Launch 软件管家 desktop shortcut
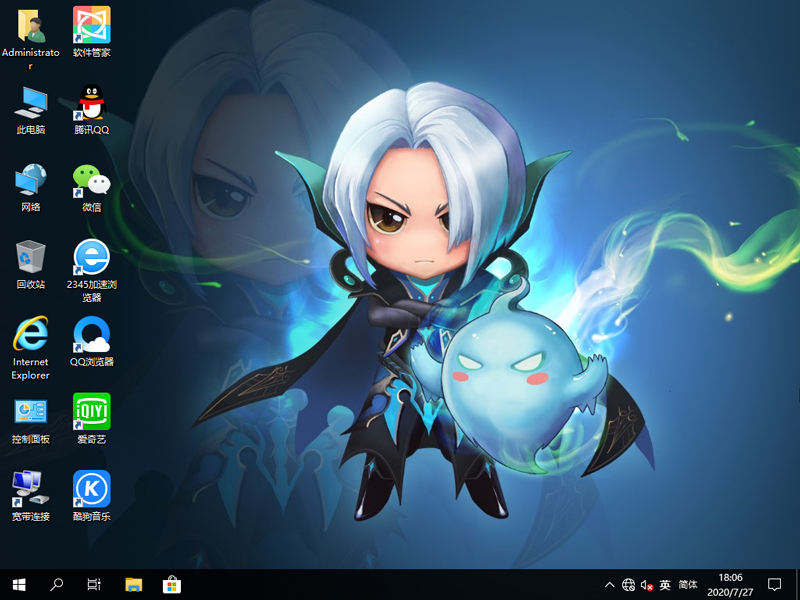This screenshot has width=800, height=600. [92, 25]
